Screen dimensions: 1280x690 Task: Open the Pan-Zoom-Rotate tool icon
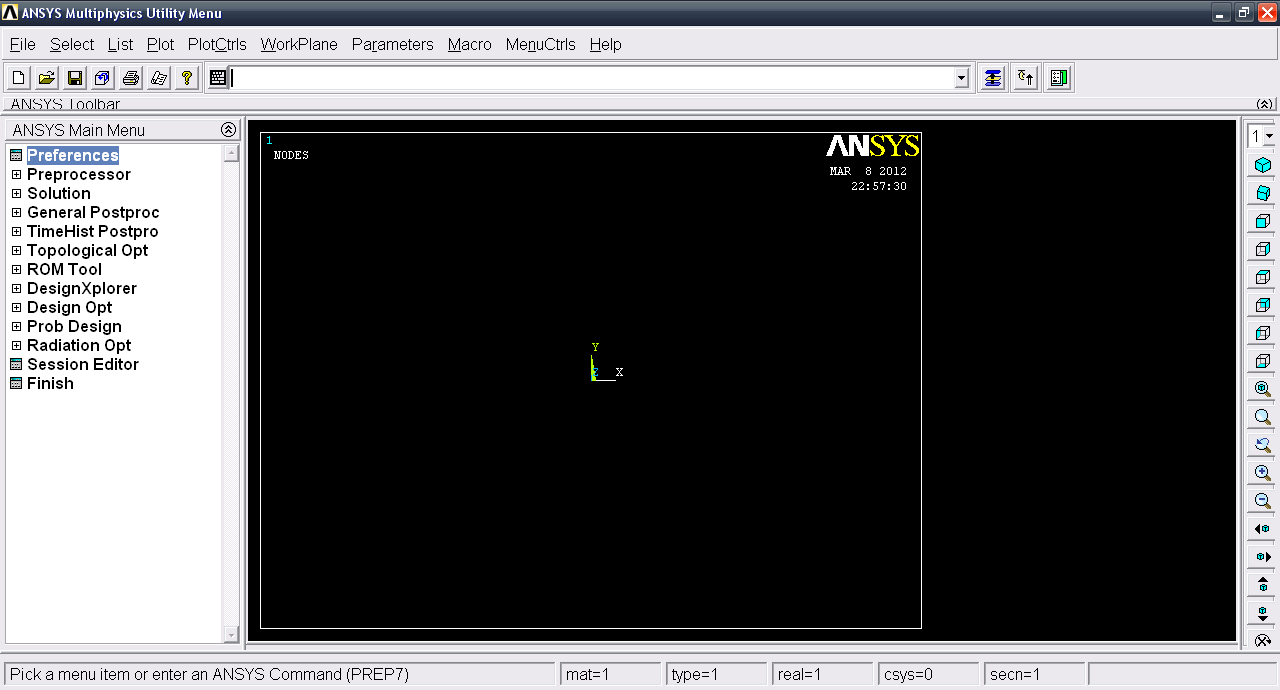pos(102,78)
